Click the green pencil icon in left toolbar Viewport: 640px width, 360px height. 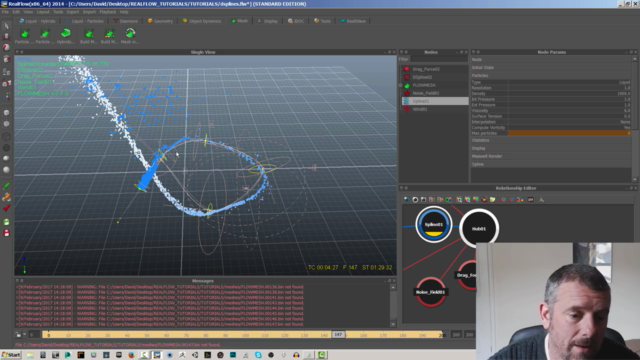pyautogui.click(x=6, y=186)
